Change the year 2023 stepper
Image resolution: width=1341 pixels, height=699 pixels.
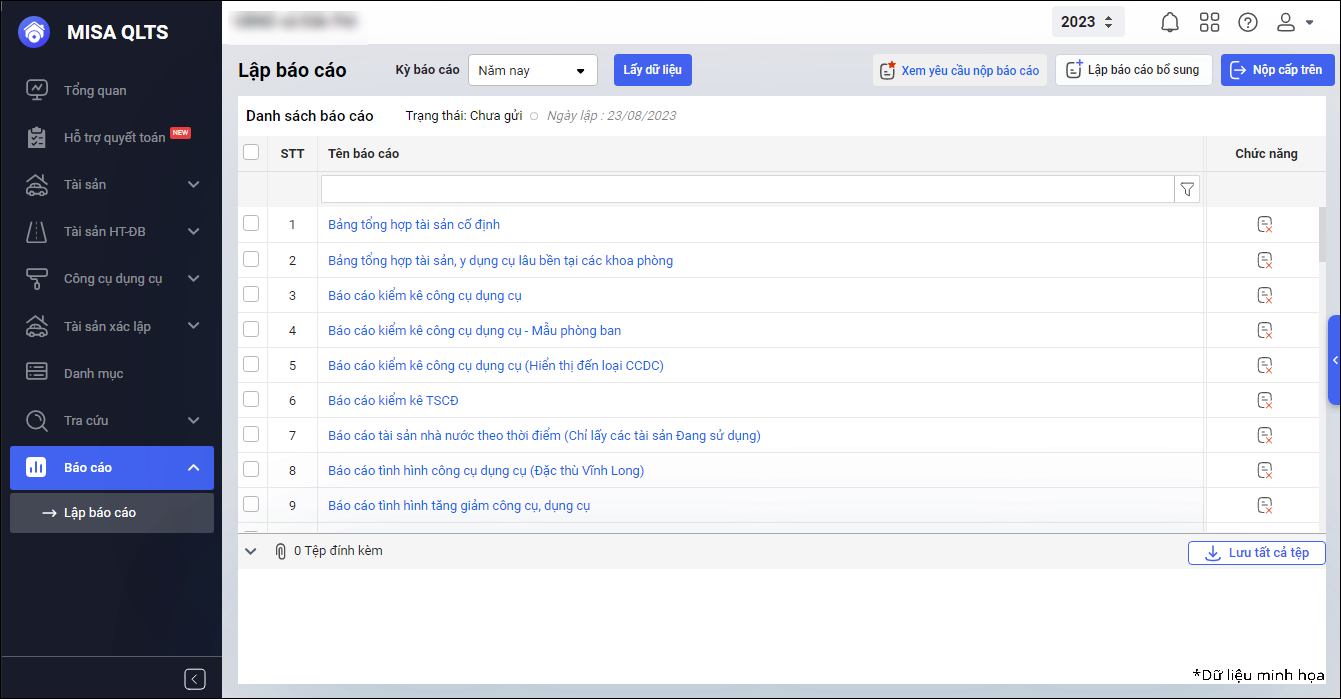(x=1088, y=22)
